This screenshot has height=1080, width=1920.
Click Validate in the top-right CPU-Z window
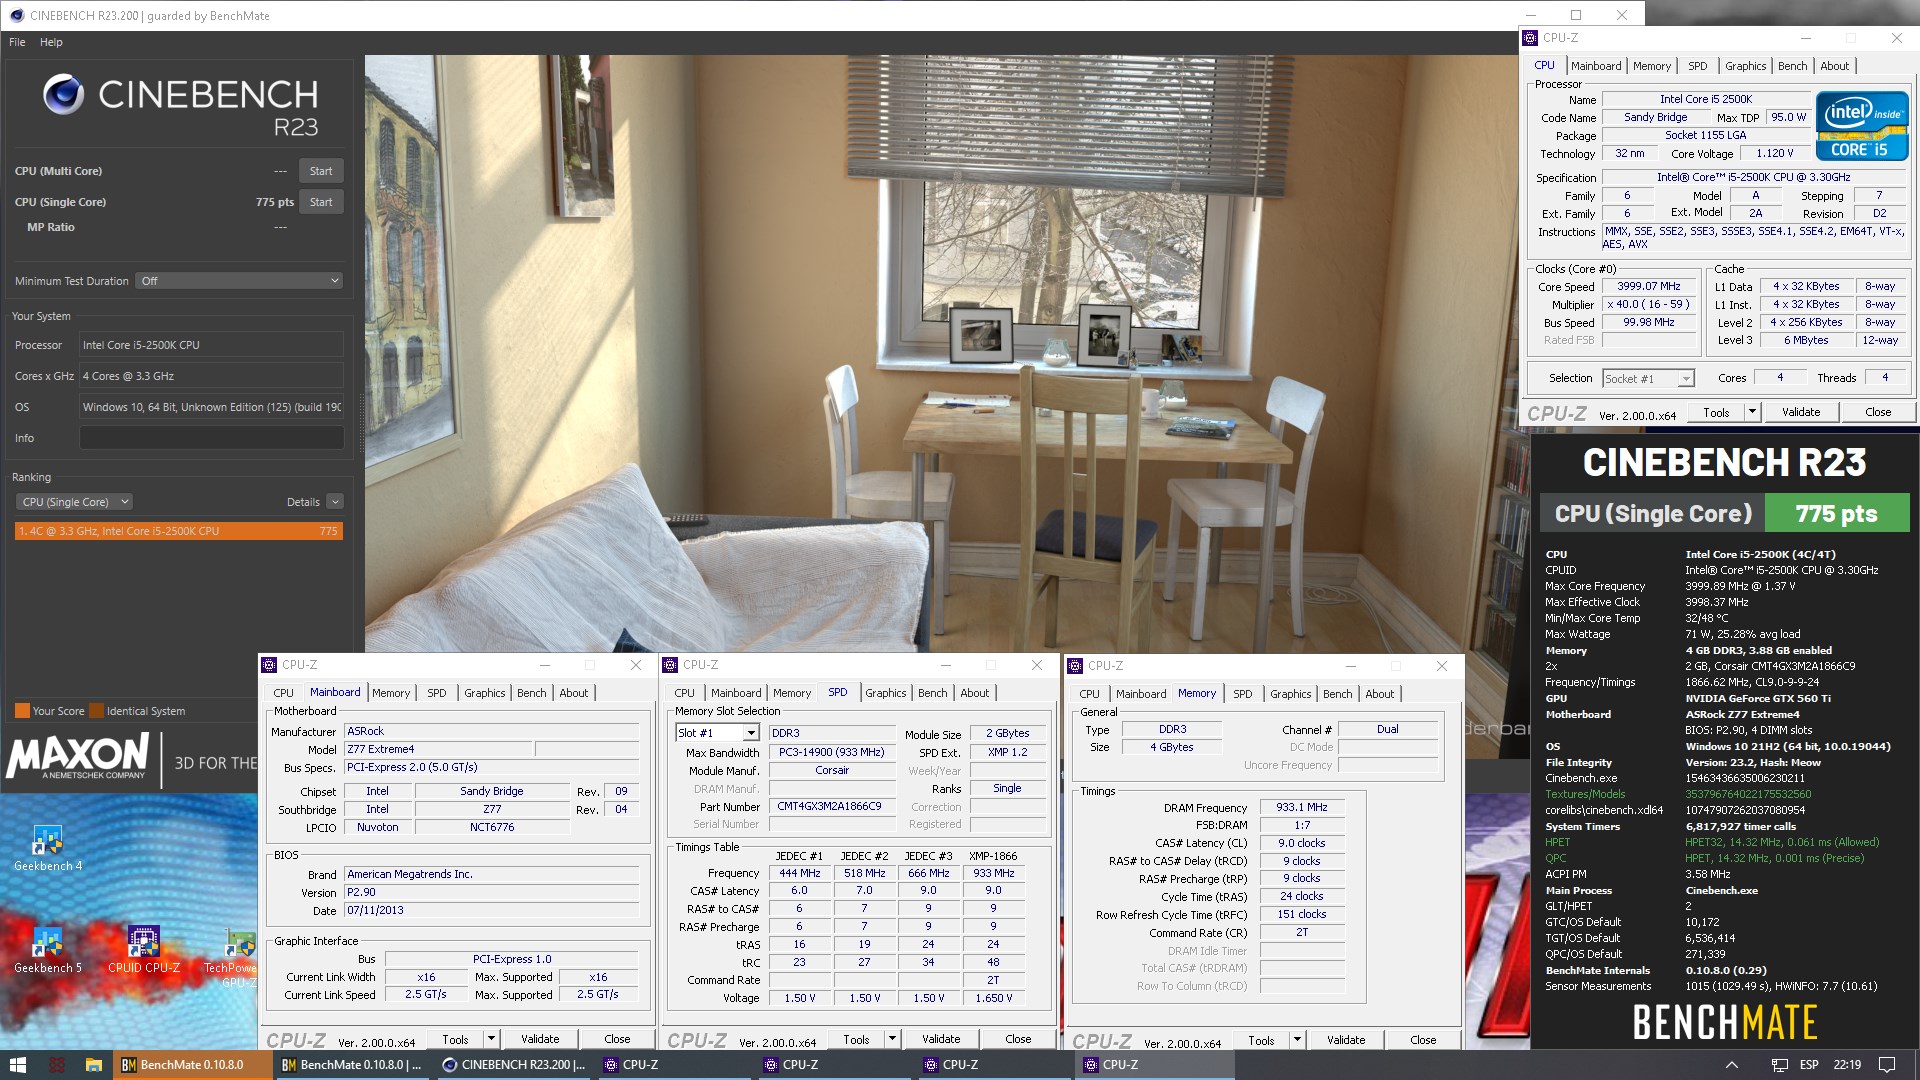[1801, 412]
